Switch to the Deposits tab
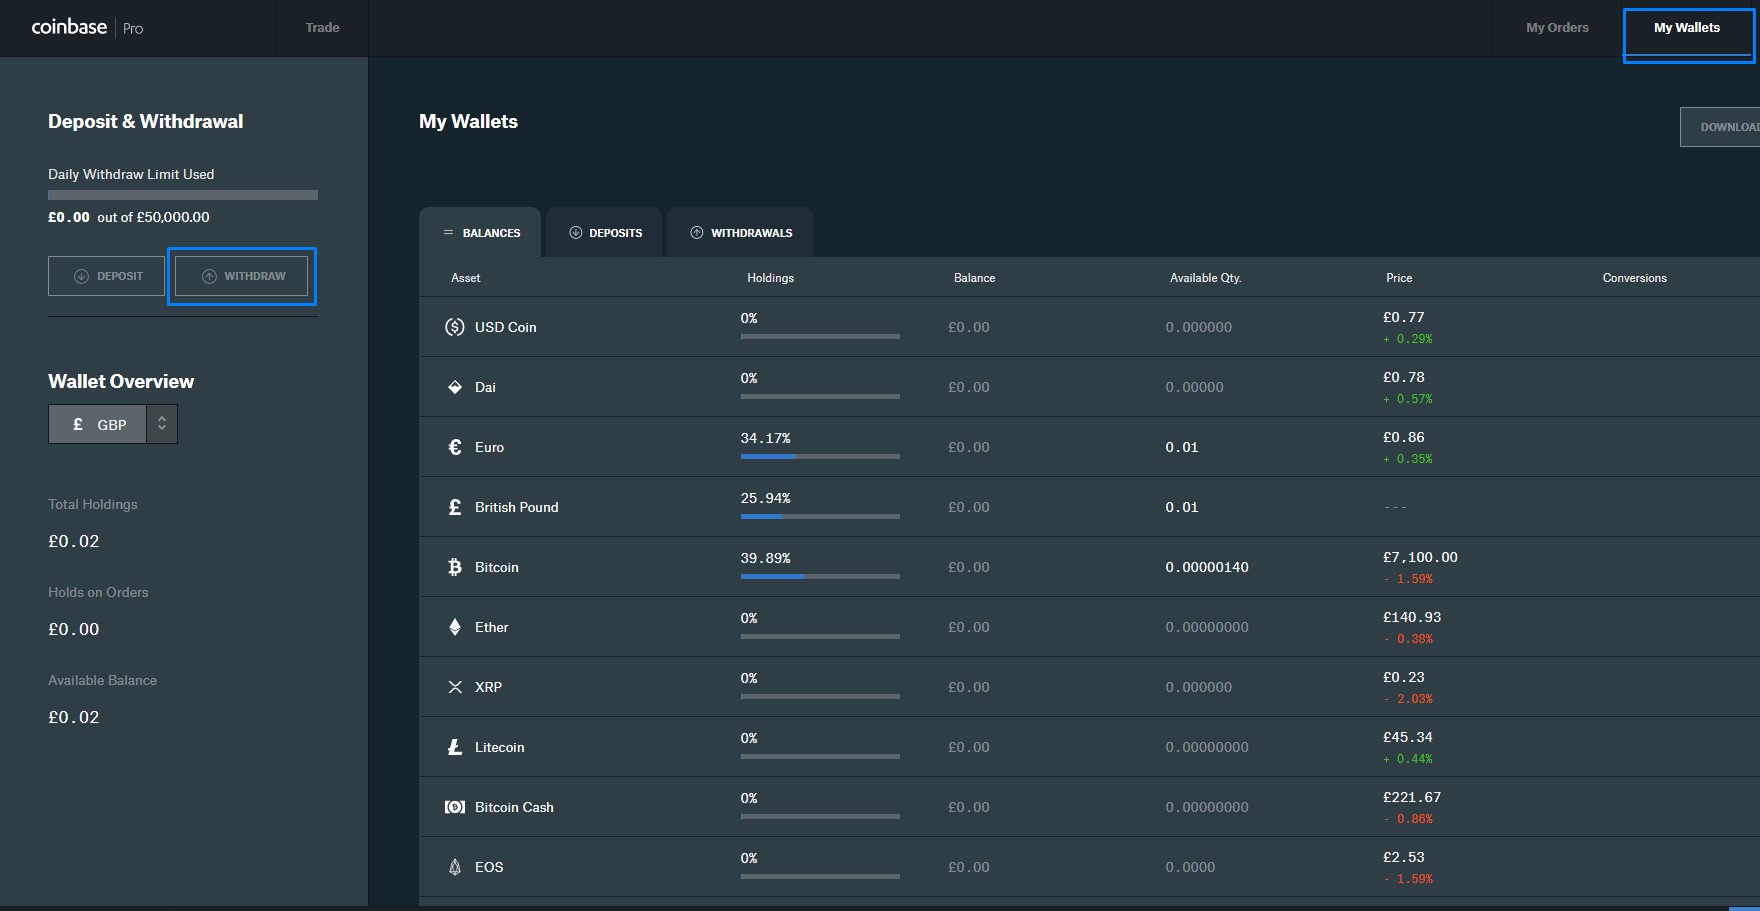Image resolution: width=1760 pixels, height=911 pixels. tap(605, 232)
